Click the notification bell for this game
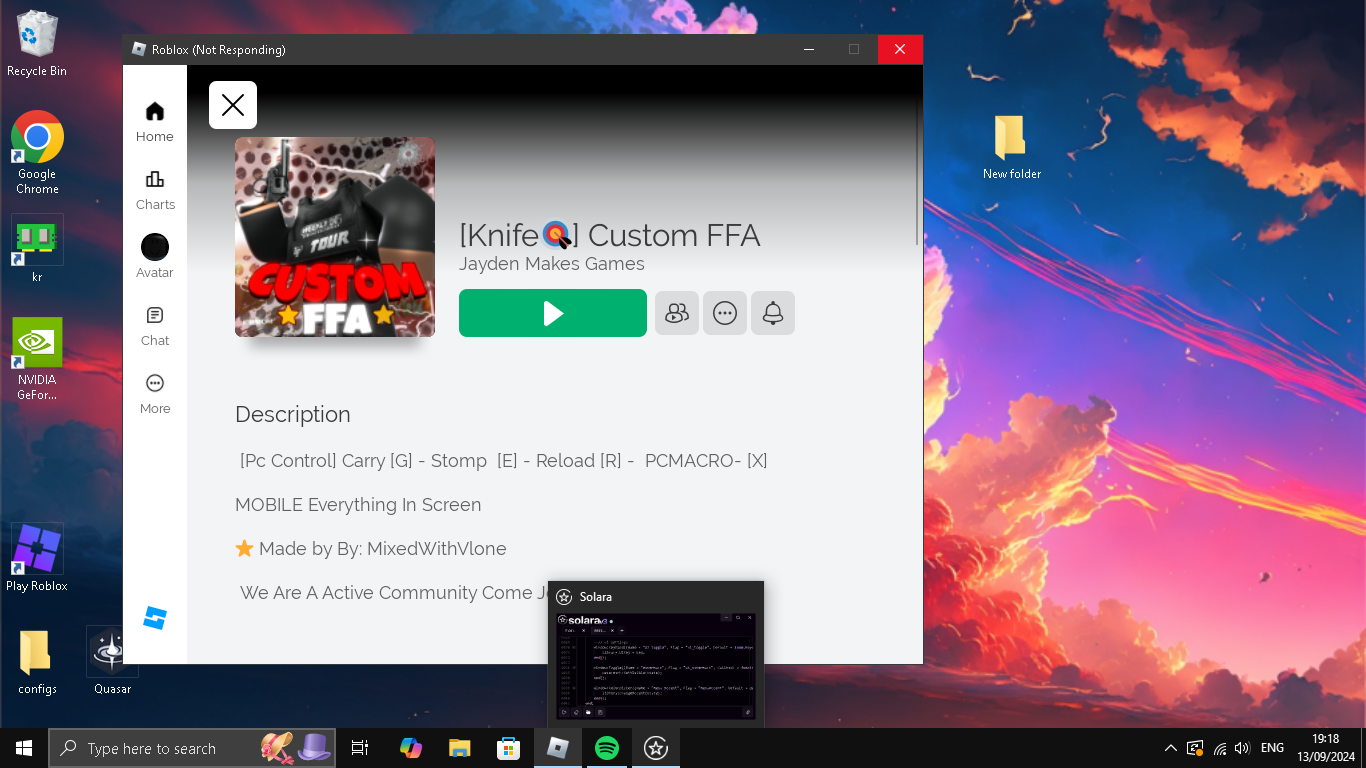Screen dimensions: 1366x768 click(773, 313)
